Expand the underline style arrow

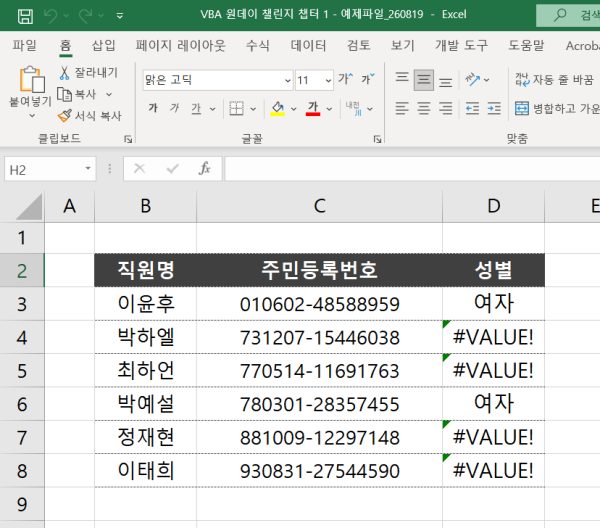point(213,109)
